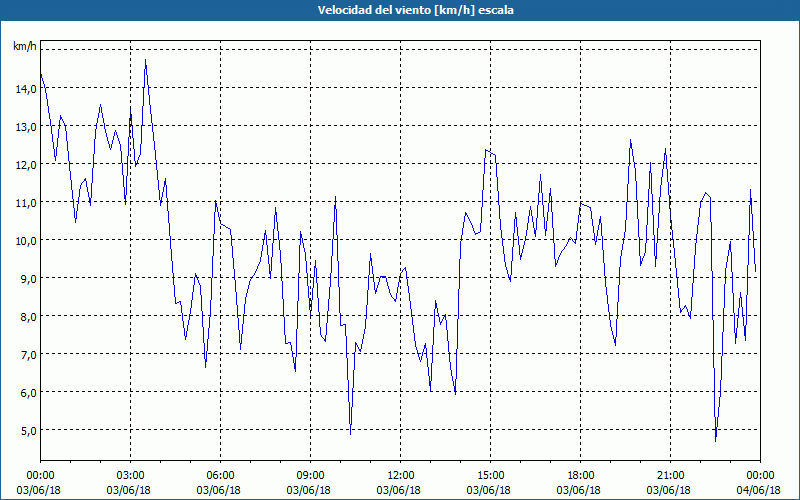This screenshot has width=800, height=500.
Task: Click the 14,0 y-axis value
Action: (x=26, y=89)
